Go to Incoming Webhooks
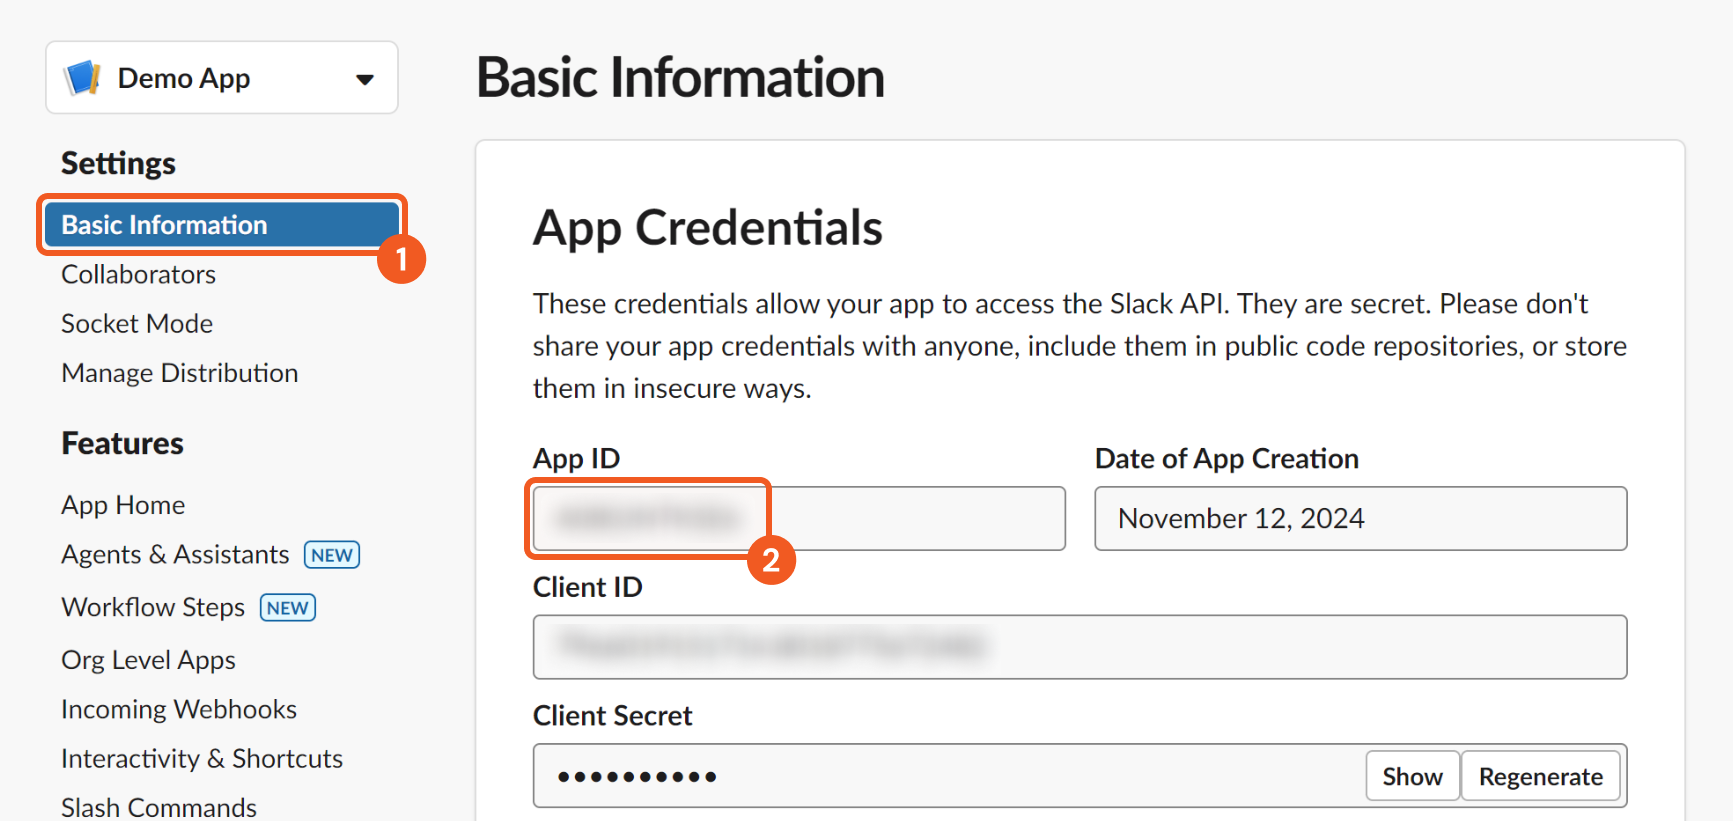Viewport: 1733px width, 821px height. [x=179, y=710]
